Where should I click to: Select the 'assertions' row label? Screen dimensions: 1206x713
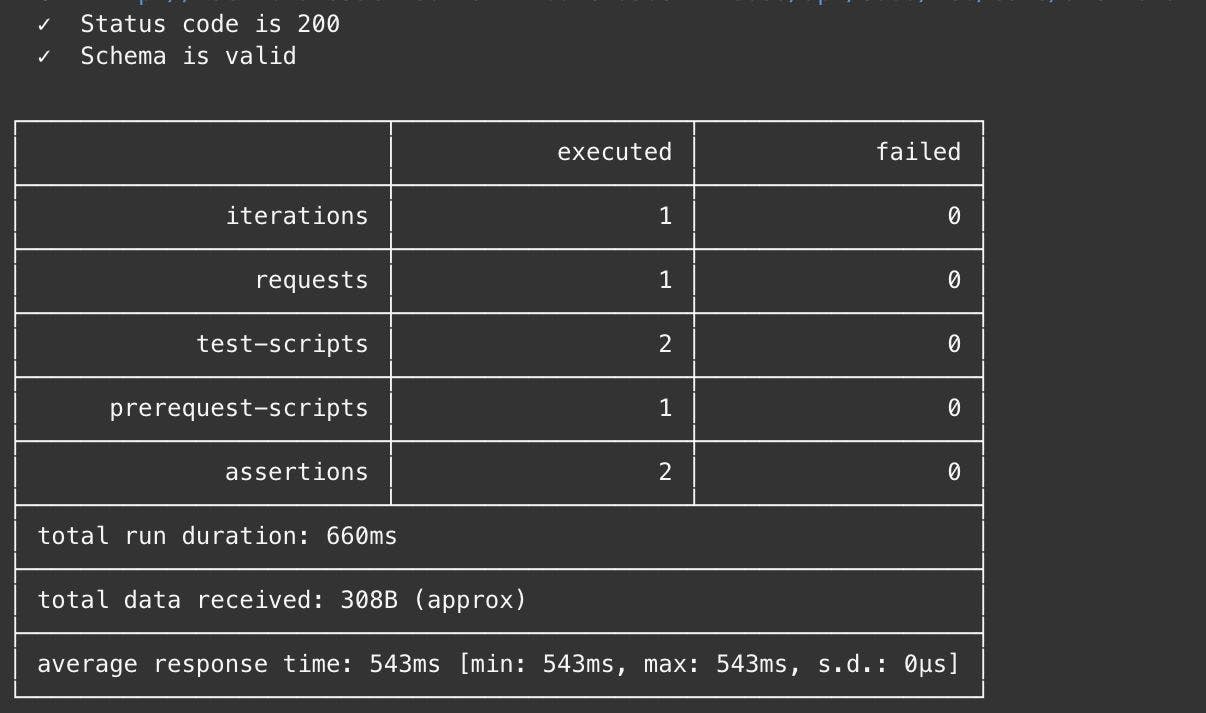coord(296,472)
